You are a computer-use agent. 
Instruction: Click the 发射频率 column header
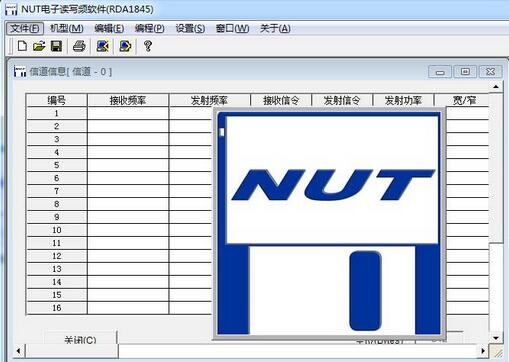click(210, 100)
